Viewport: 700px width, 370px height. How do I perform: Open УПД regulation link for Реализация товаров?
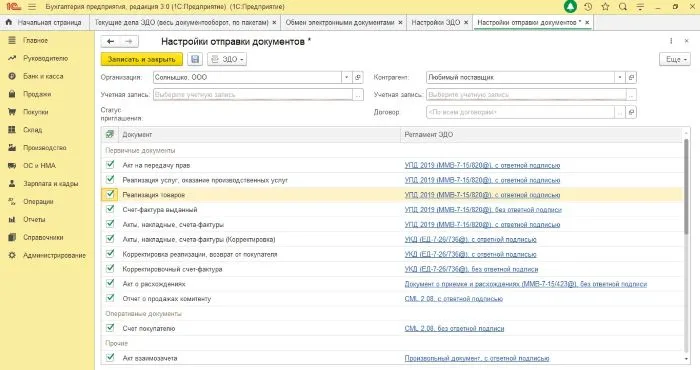click(482, 195)
